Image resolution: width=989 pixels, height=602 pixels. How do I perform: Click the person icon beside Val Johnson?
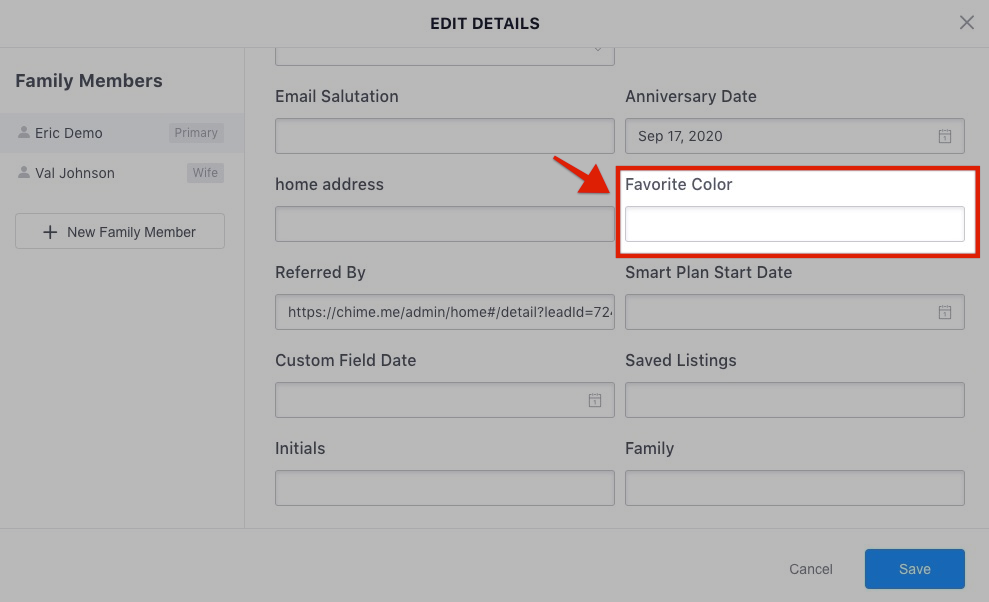tap(24, 172)
